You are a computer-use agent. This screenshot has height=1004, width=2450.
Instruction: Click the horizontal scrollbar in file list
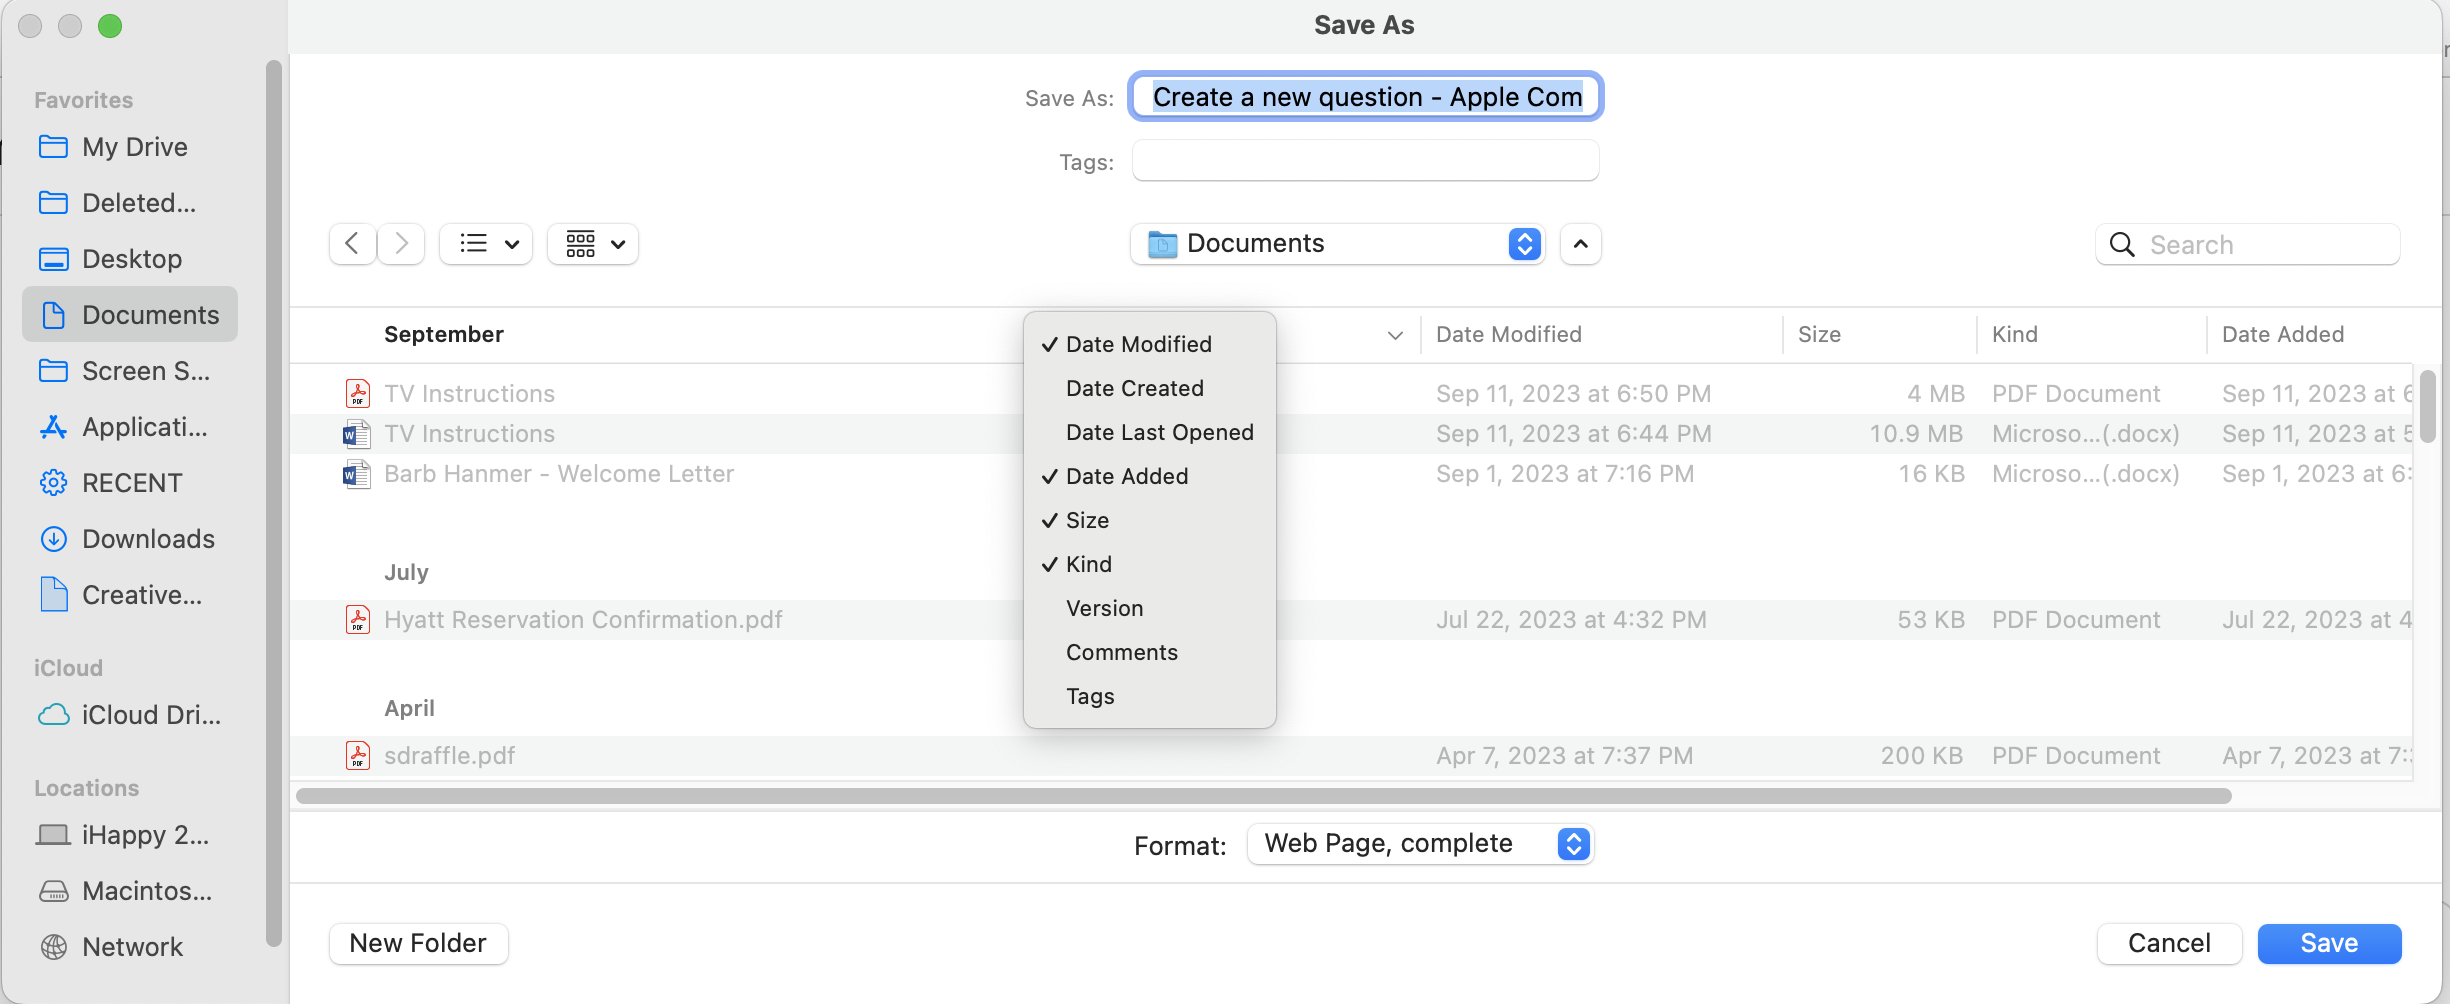tap(1262, 796)
